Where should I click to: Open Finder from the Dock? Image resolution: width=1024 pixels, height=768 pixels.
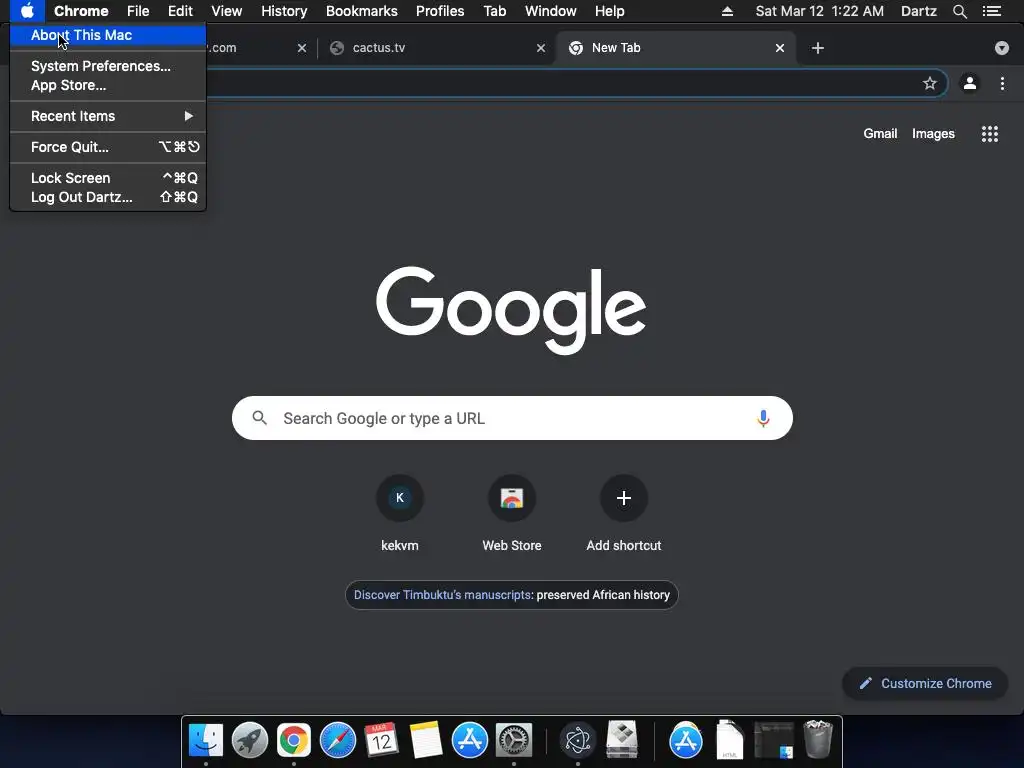click(x=206, y=740)
